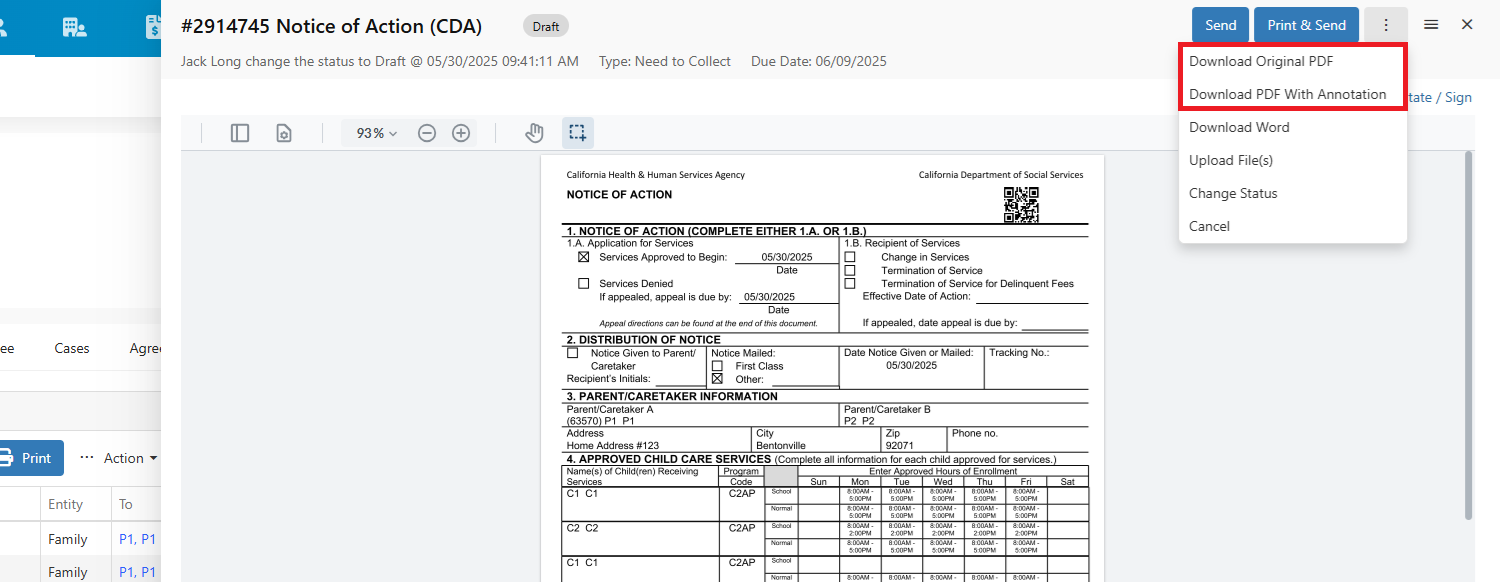Check Termination of Service for Delinquent Fees
The width and height of the screenshot is (1500, 582).
coord(850,283)
